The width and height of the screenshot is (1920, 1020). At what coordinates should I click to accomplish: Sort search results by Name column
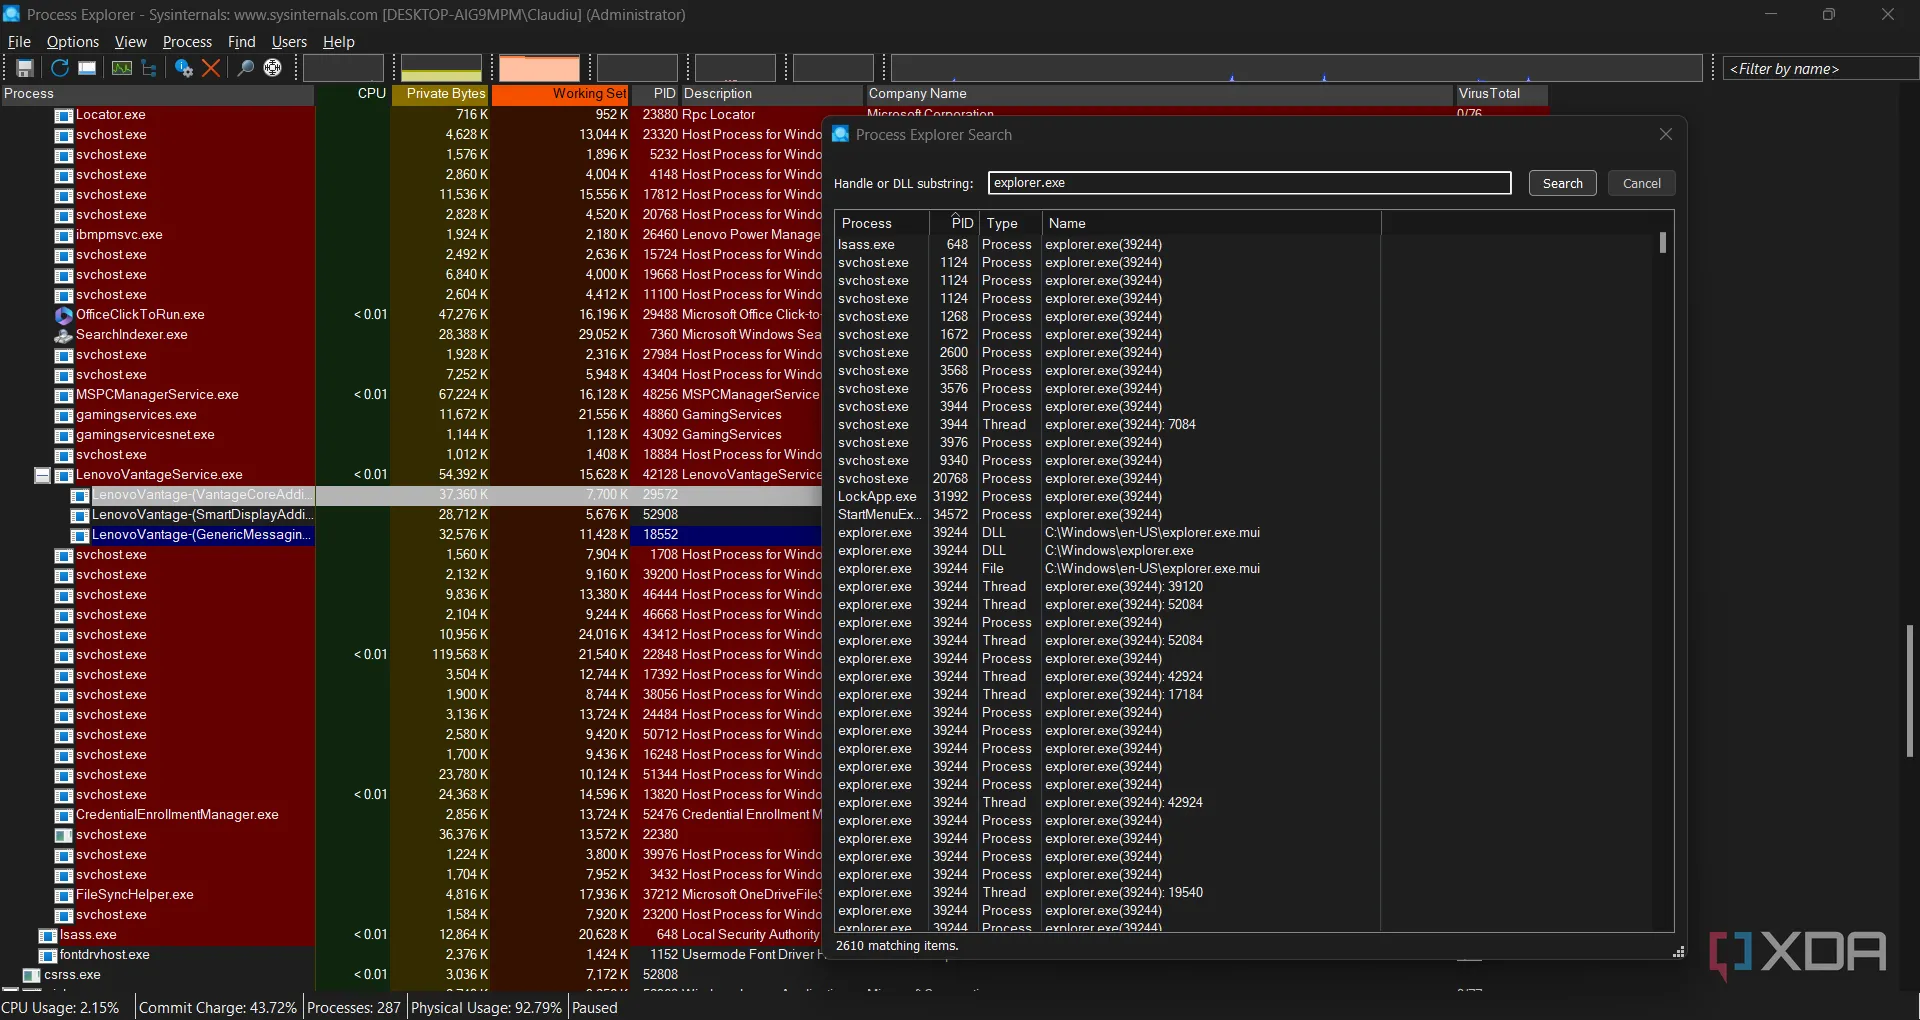click(1211, 223)
